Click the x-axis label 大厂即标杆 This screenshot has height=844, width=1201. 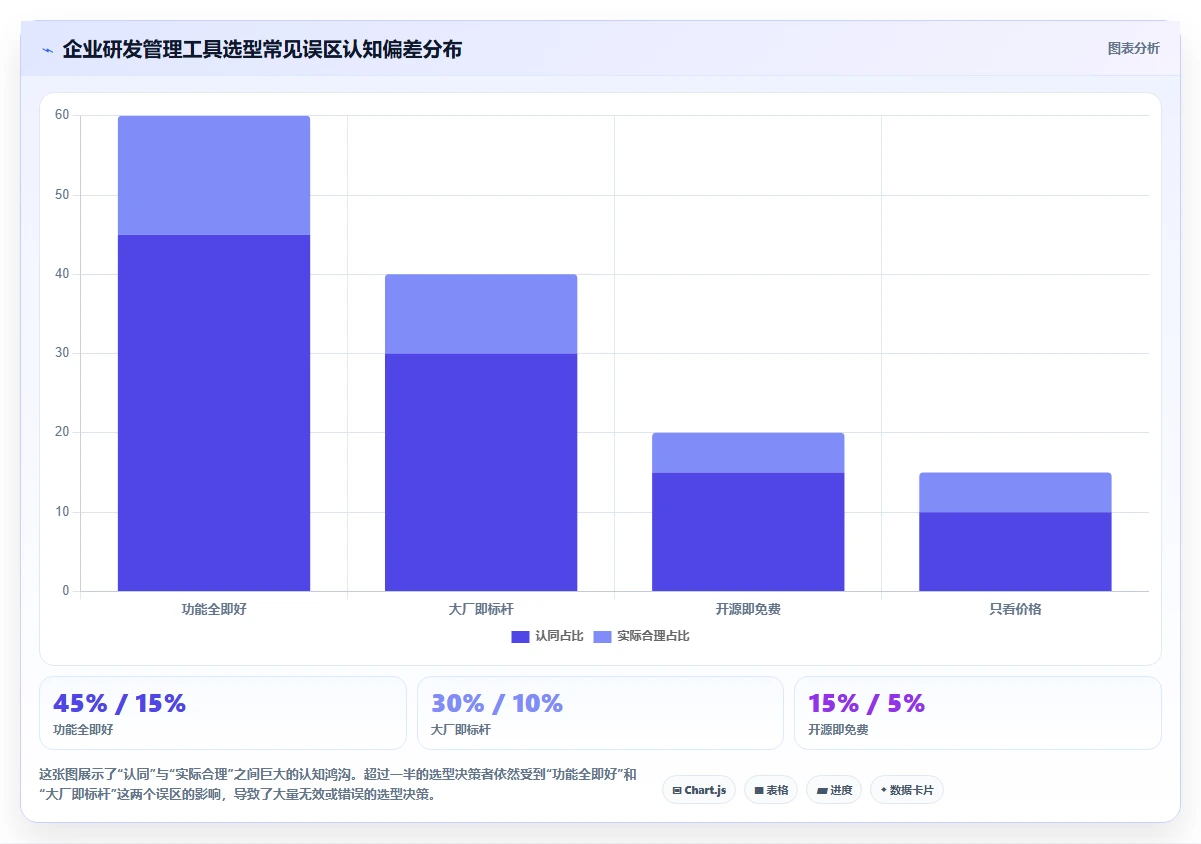481,609
